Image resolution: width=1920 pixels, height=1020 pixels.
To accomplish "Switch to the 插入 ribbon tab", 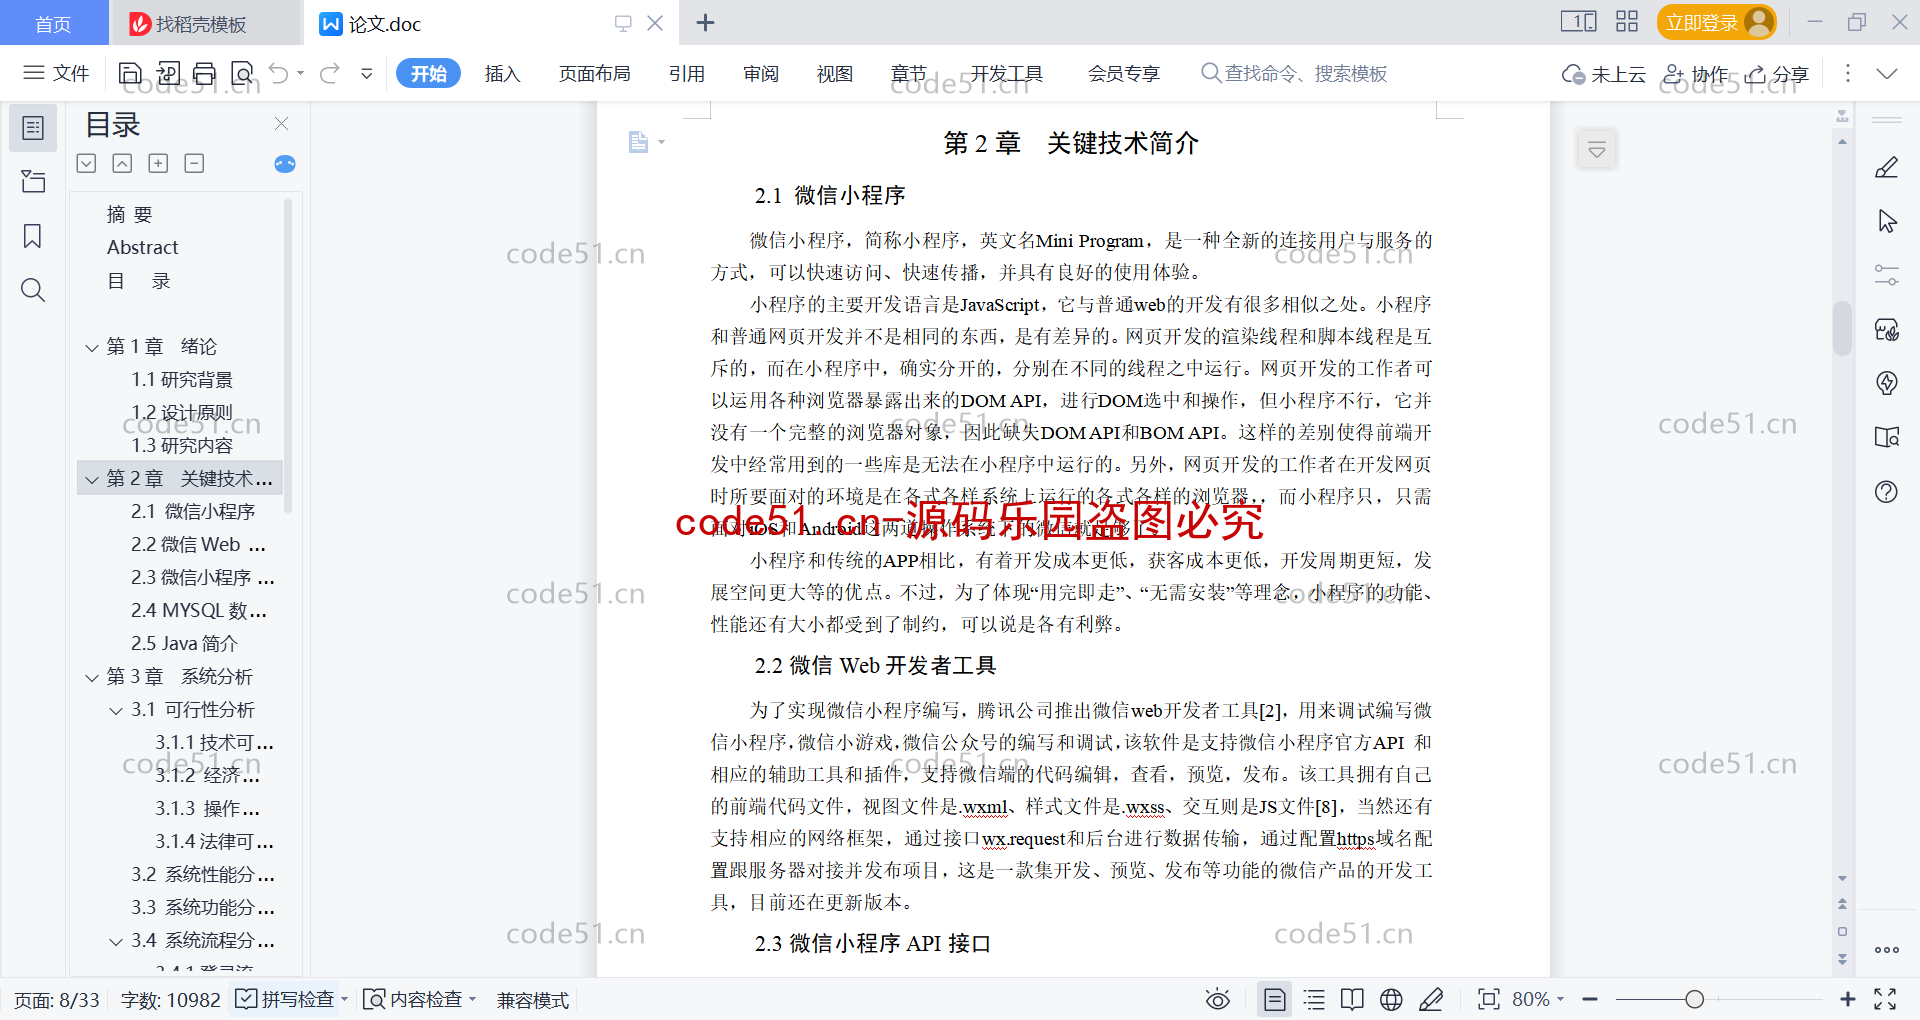I will tap(502, 73).
